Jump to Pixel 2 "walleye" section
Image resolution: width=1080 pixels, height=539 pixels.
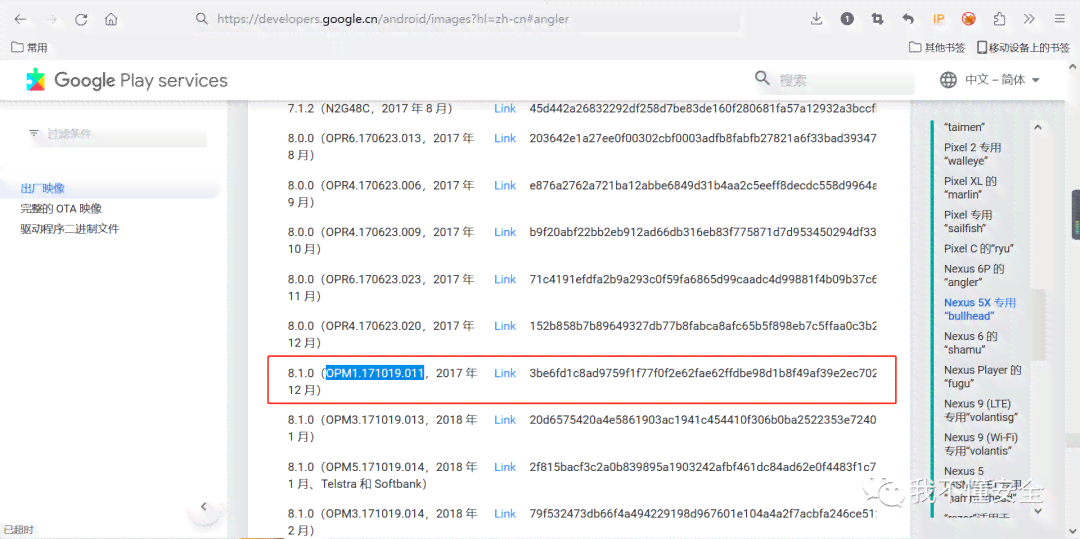[x=973, y=154]
